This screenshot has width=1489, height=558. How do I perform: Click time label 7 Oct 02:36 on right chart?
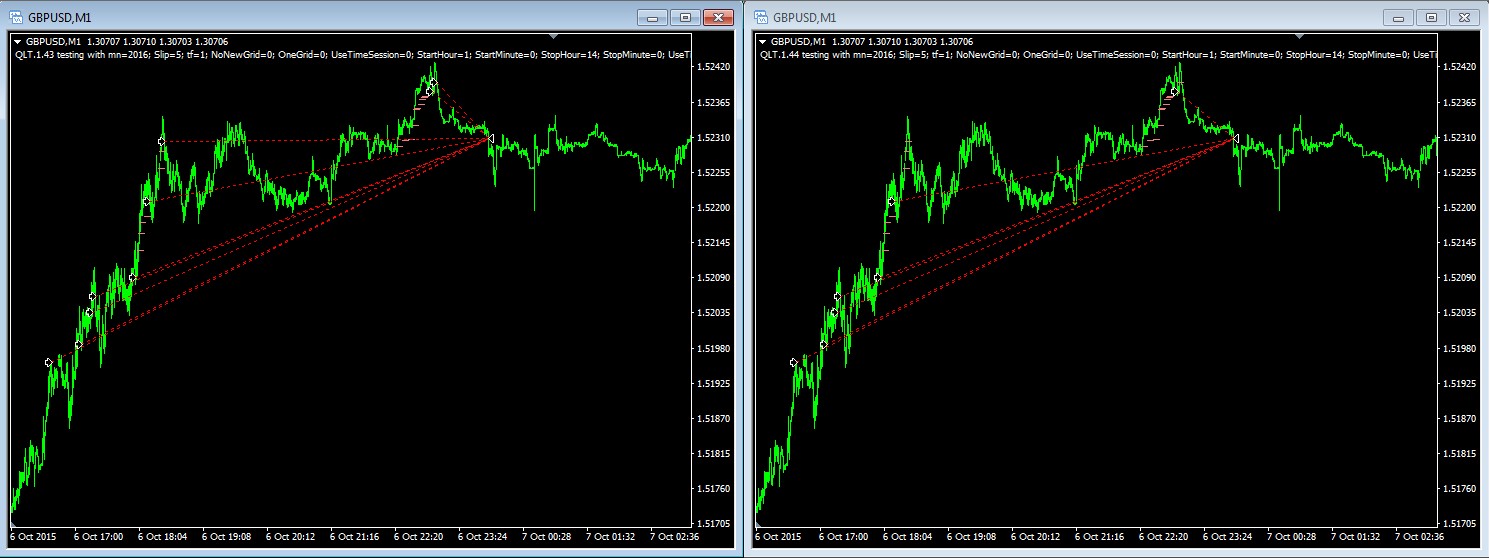click(1421, 537)
